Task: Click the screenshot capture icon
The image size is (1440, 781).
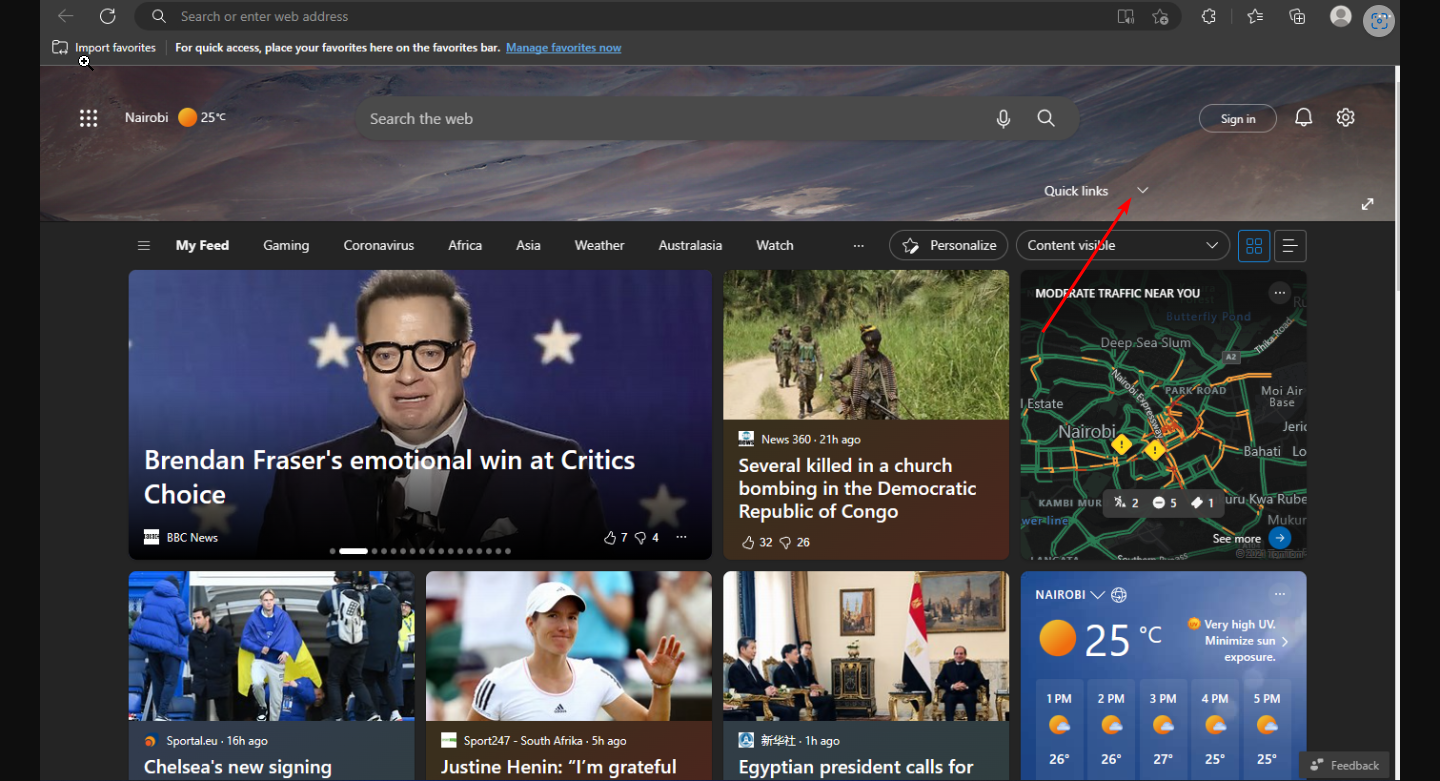Action: coord(1379,20)
